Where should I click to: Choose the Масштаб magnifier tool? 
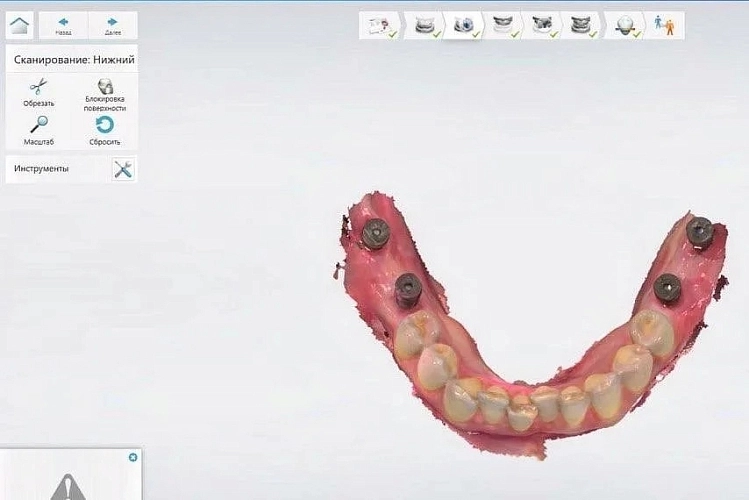click(39, 129)
